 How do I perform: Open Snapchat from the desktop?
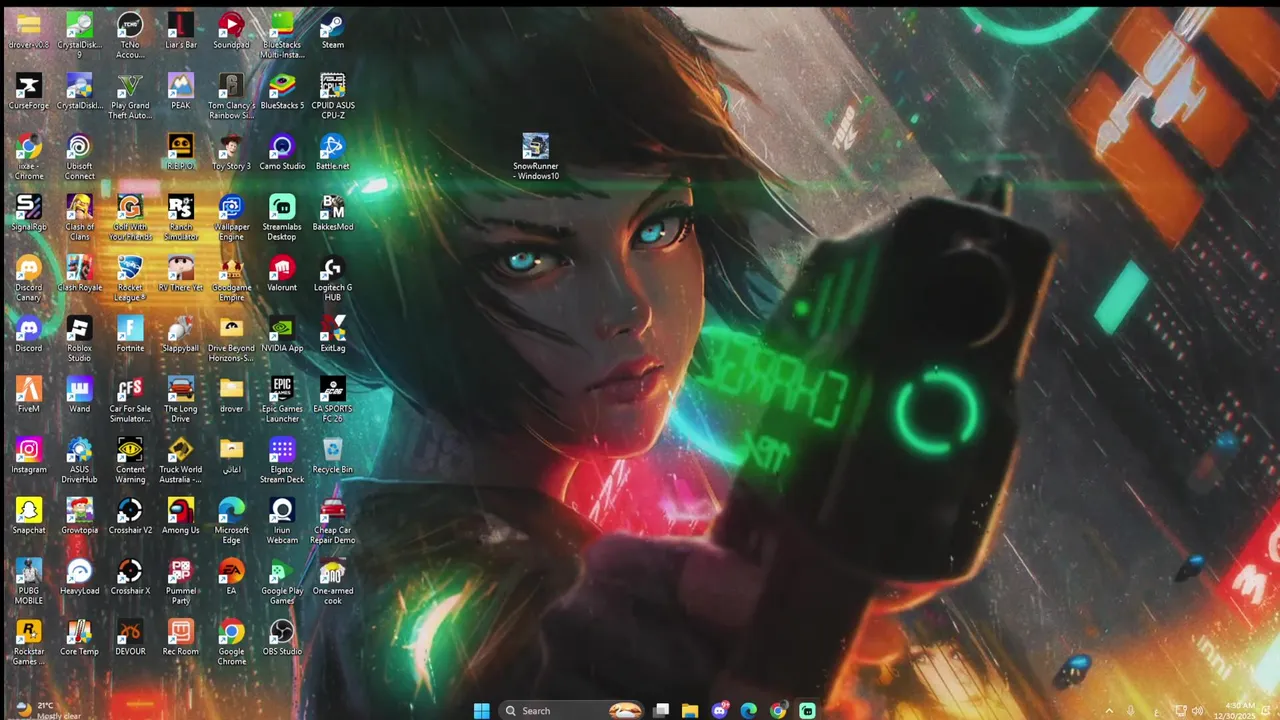coord(29,517)
